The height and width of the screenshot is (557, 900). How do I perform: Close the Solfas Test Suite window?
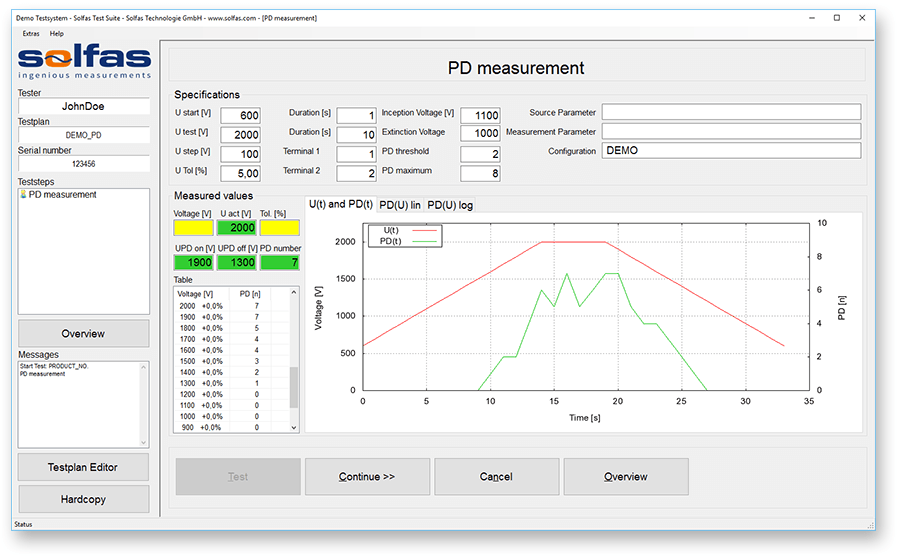[x=862, y=18]
